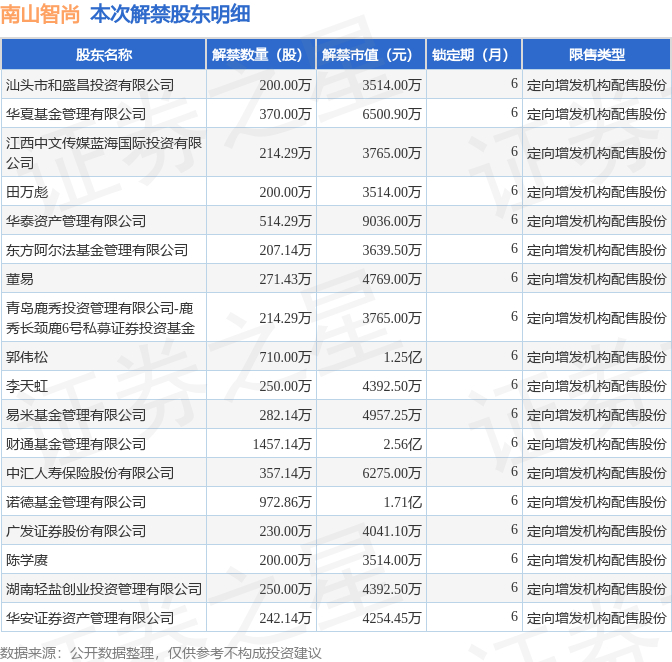The image size is (672, 662).
Task: Click the 限售类型 column header
Action: pyautogui.click(x=597, y=54)
